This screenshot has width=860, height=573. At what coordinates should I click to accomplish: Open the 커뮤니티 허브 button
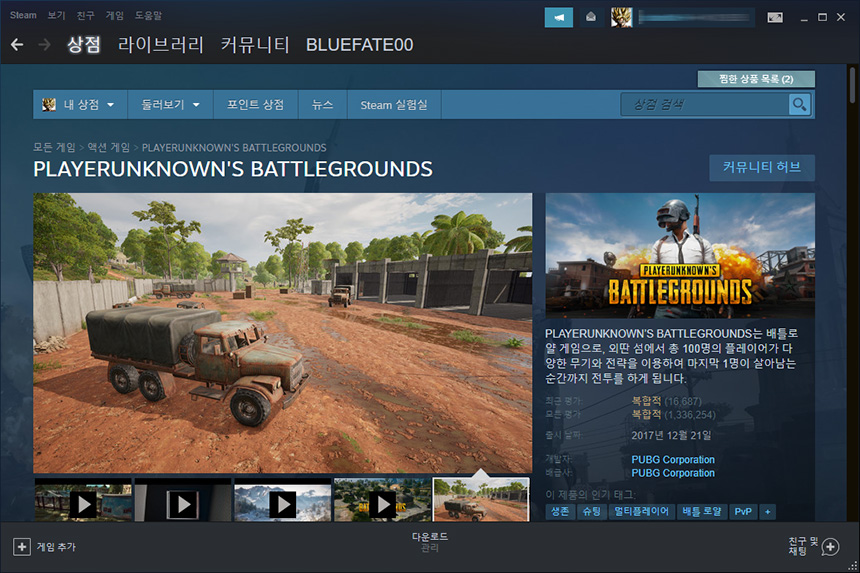[762, 167]
